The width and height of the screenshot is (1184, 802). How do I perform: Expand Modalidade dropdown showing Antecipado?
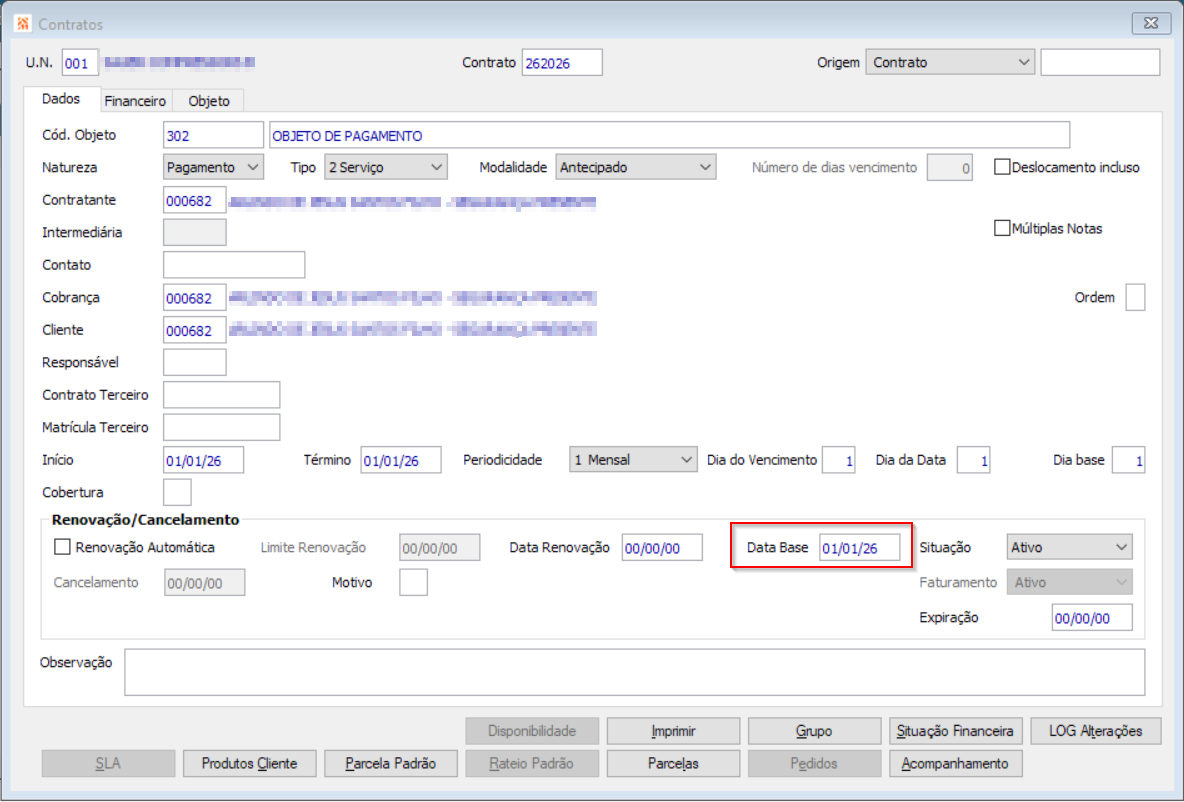(x=636, y=167)
